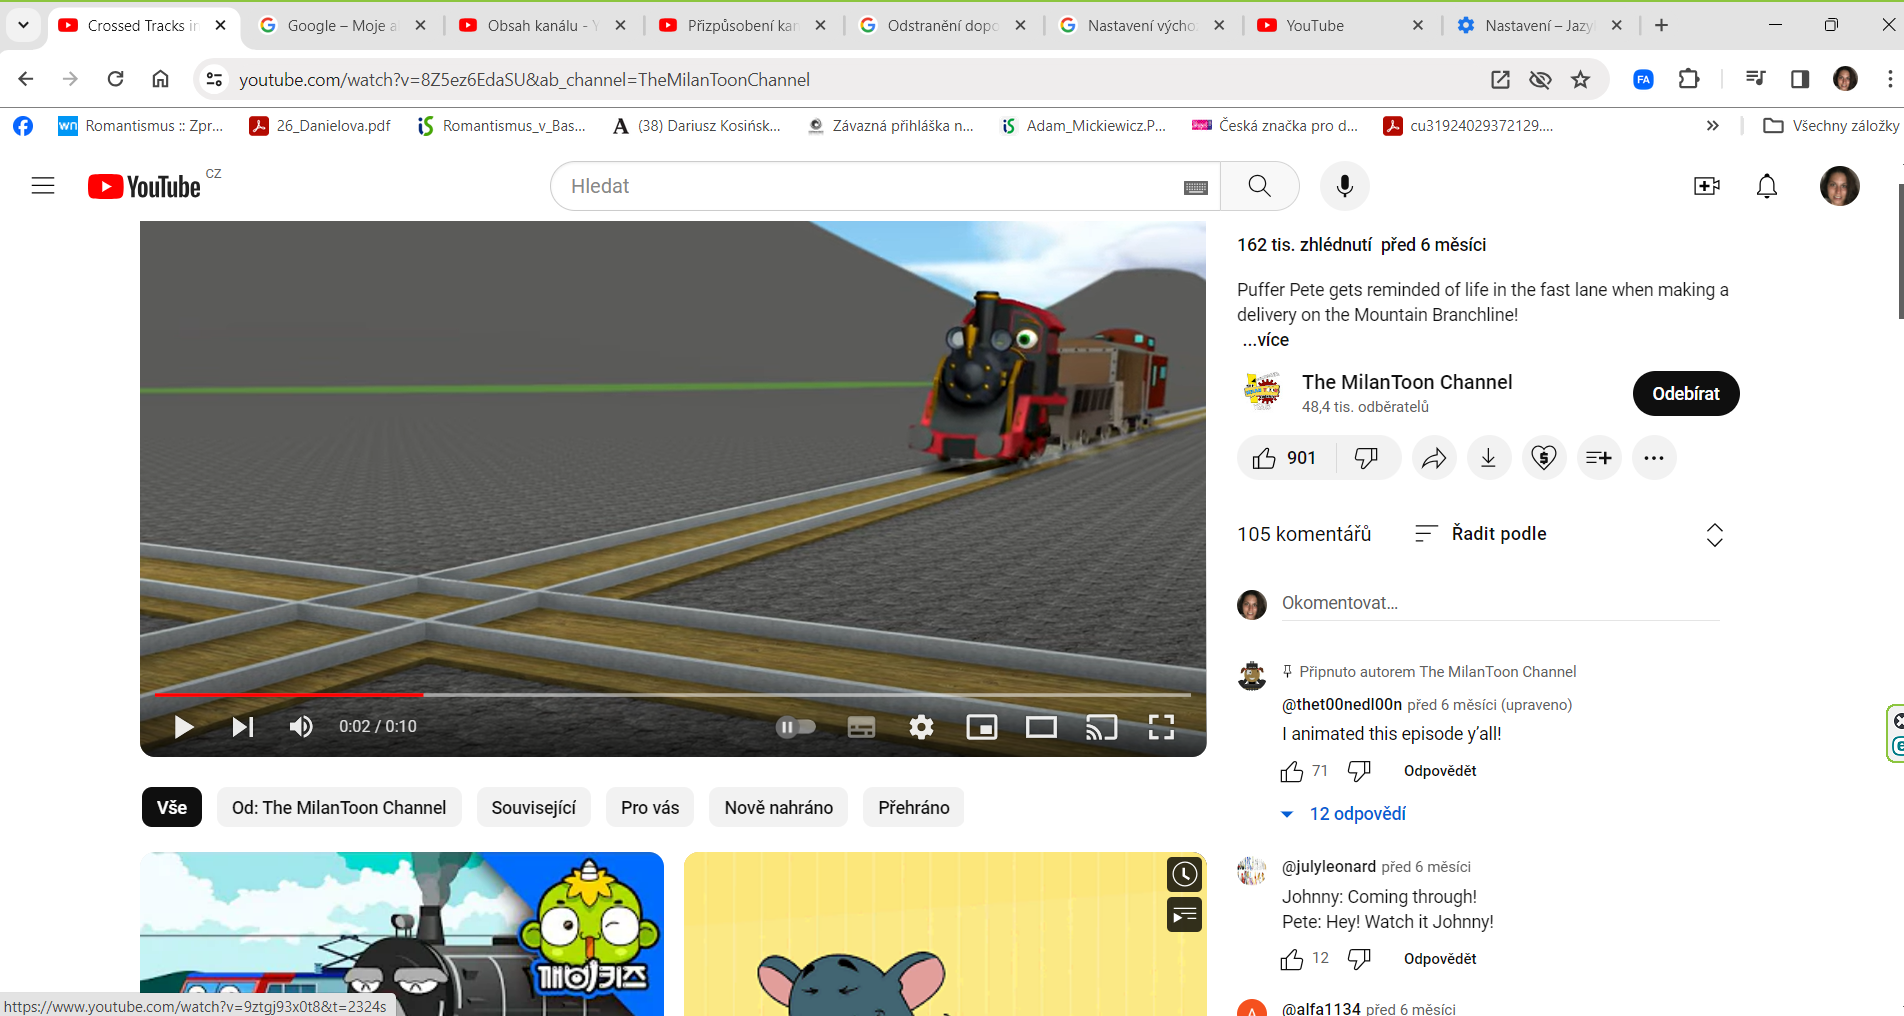Screen dimensions: 1904x1016
Task: Click the Okomentovat comment field
Action: pos(1500,603)
